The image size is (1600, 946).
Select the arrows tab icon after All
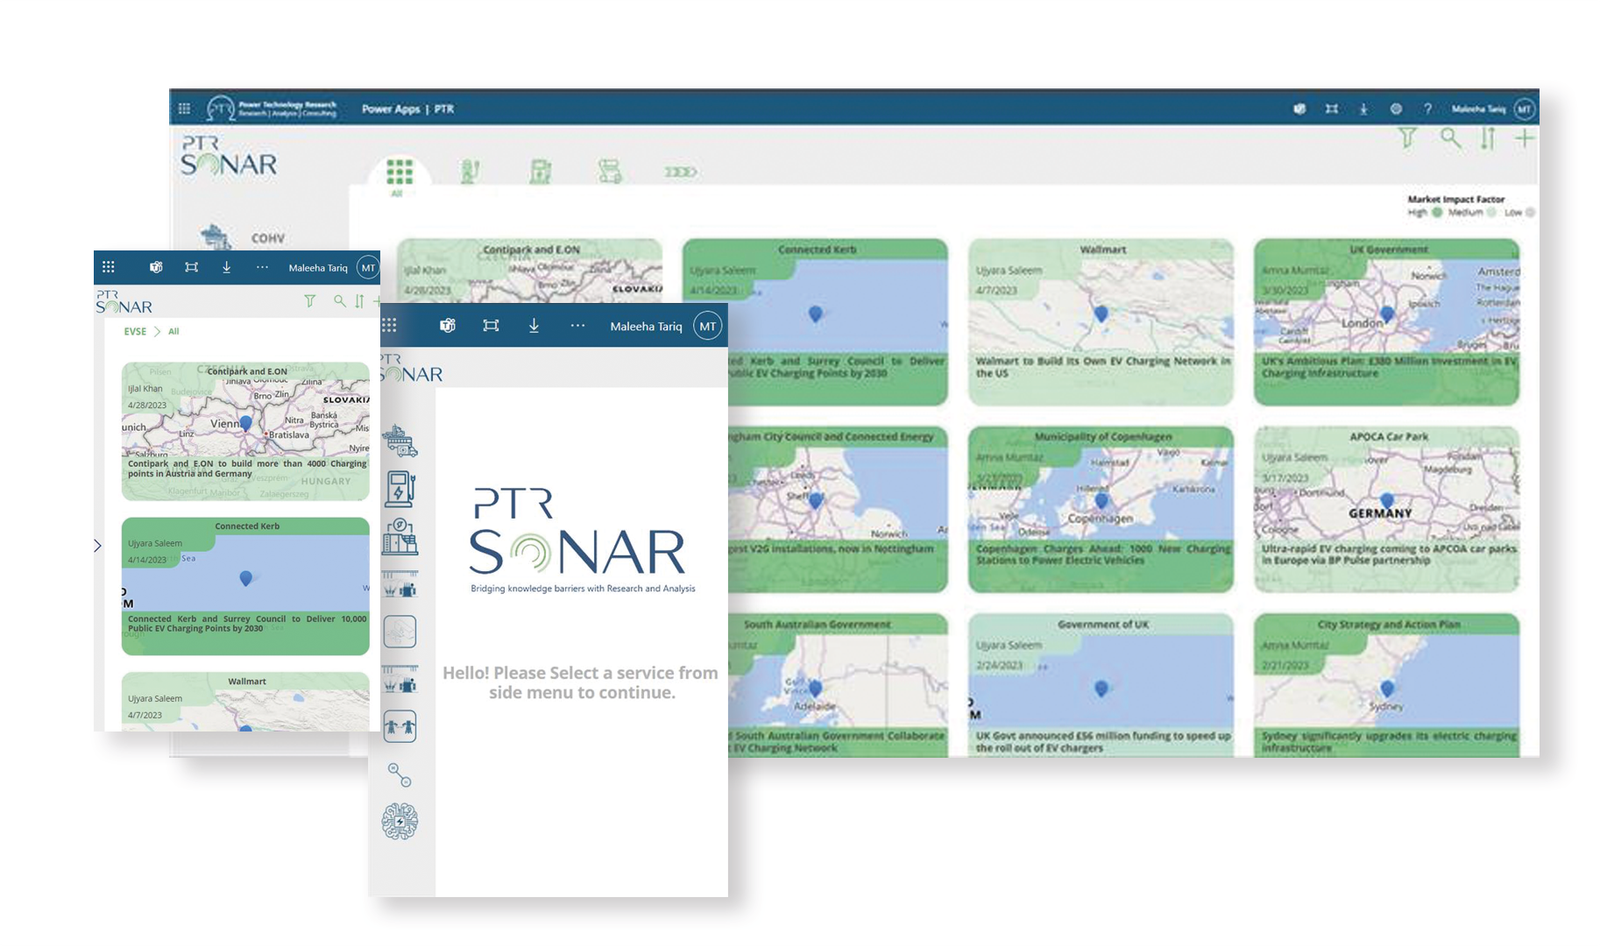[x=680, y=172]
